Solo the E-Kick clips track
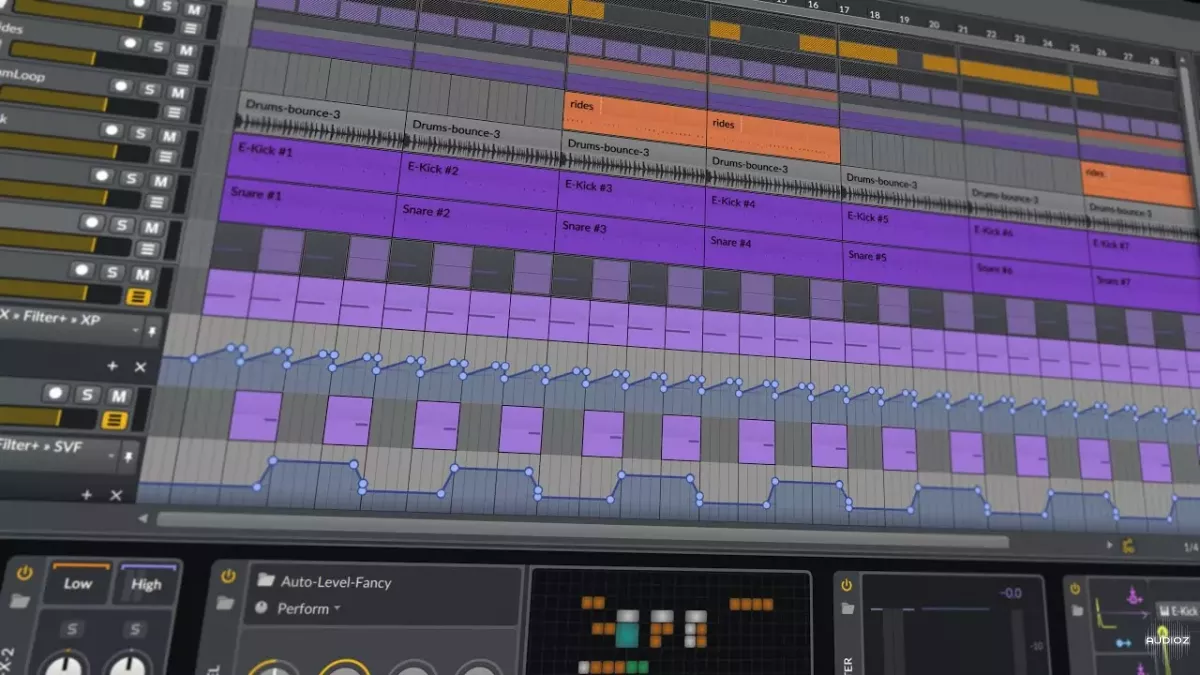Image resolution: width=1200 pixels, height=675 pixels. (x=140, y=133)
